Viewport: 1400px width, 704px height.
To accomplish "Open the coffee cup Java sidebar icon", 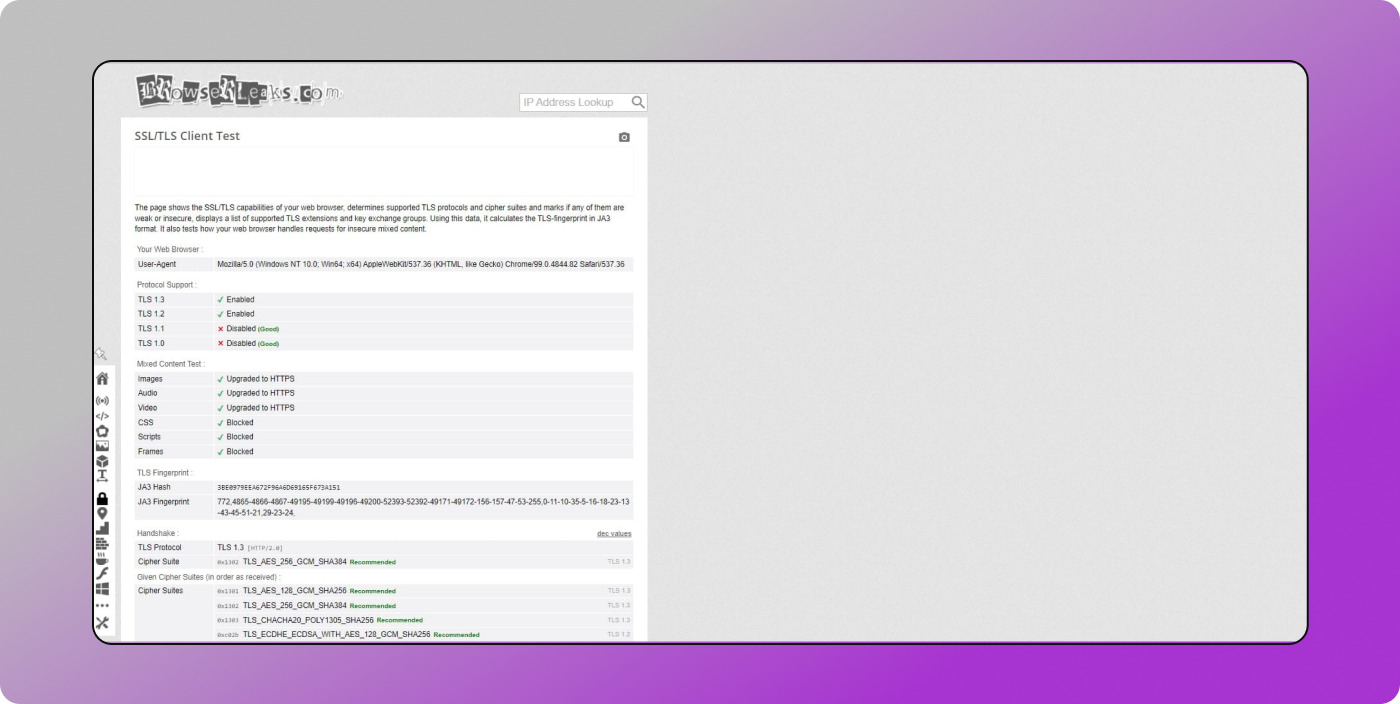I will 102,558.
